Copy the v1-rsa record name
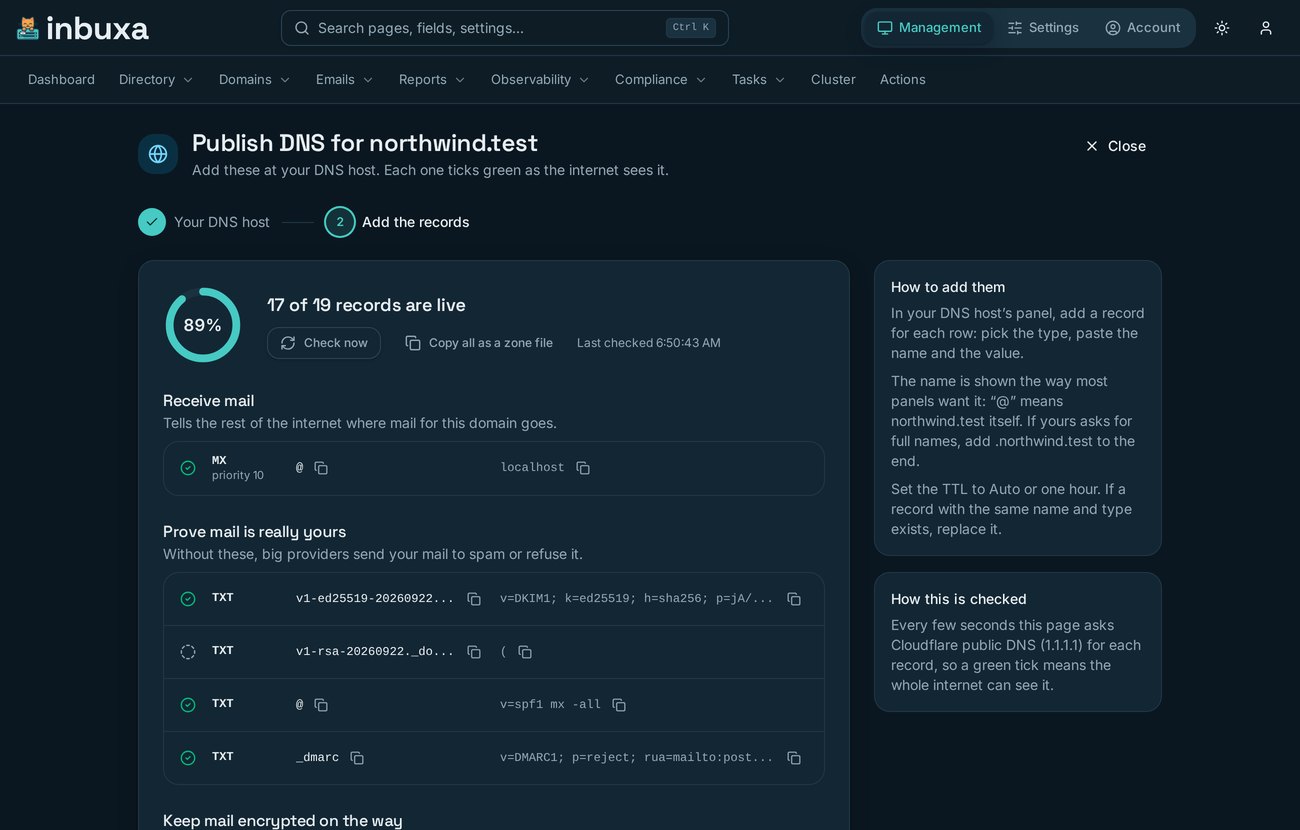Screen dimensions: 1300x830 tap(474, 652)
